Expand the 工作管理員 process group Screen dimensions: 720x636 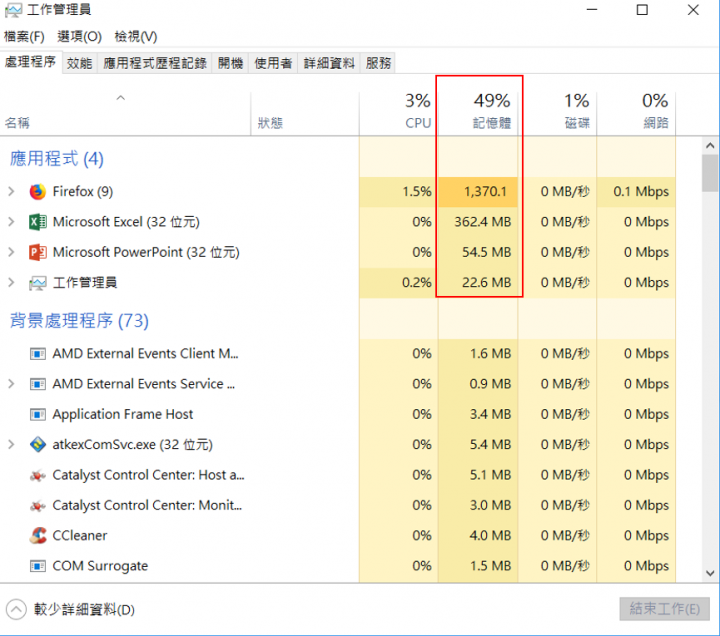click(11, 282)
